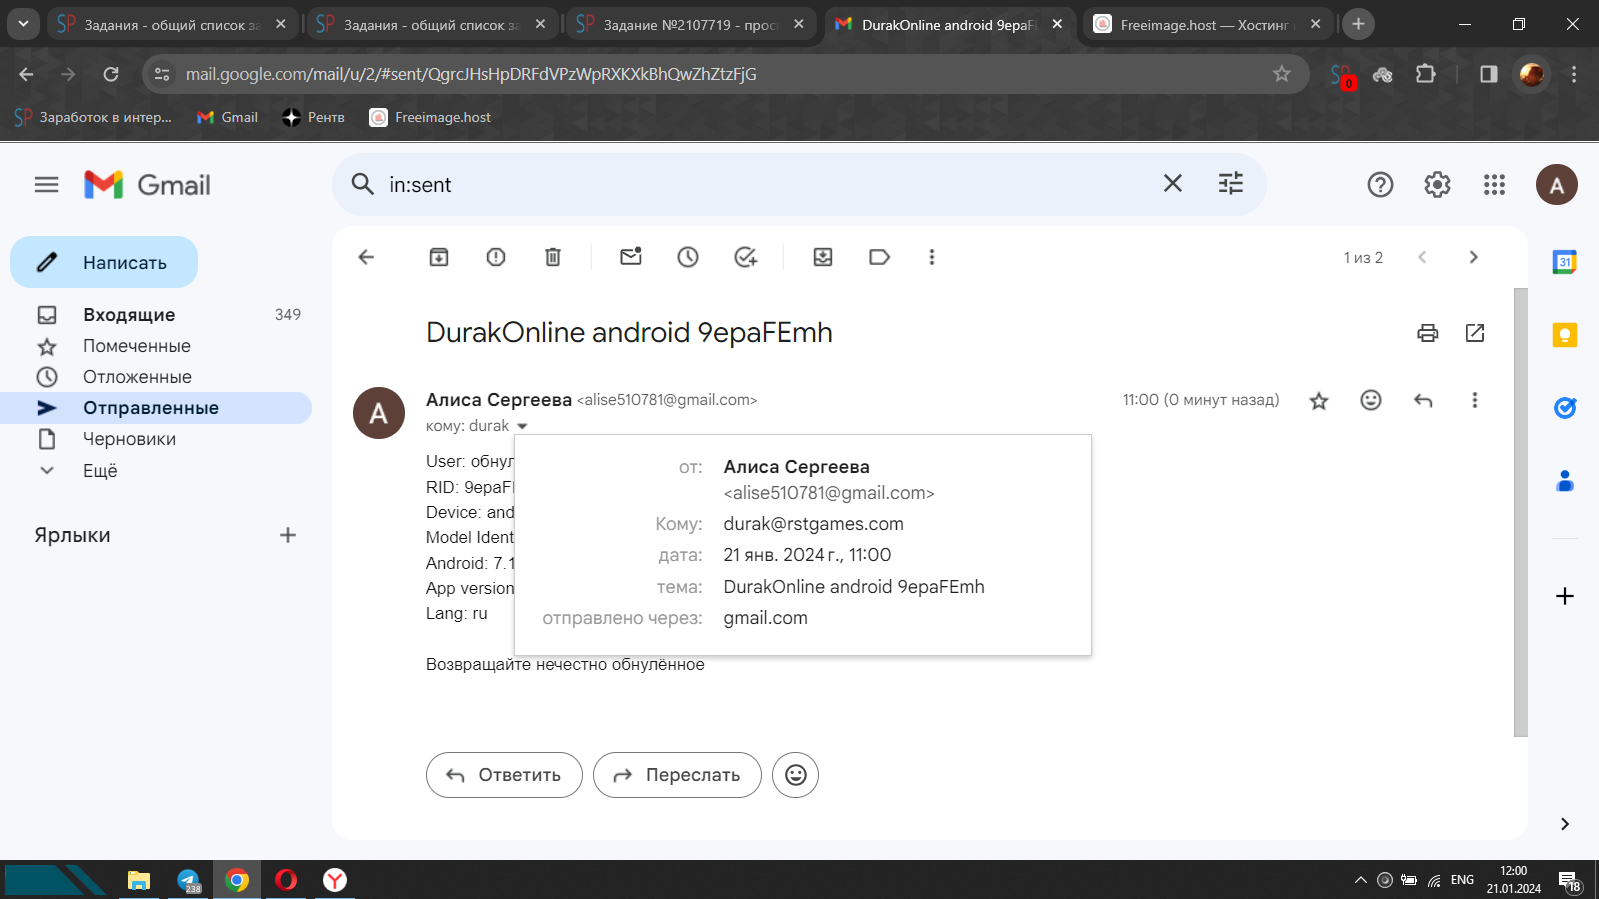Create new label plus icon
This screenshot has width=1599, height=899.
coord(288,535)
